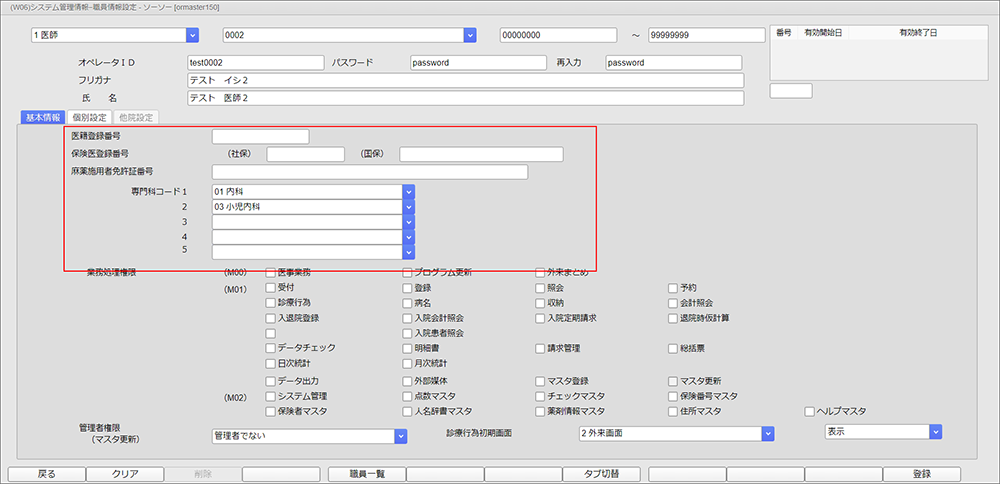1000x484 pixels.
Task: Open the 2 外来画面 initial screen dropdown
Action: point(768,434)
